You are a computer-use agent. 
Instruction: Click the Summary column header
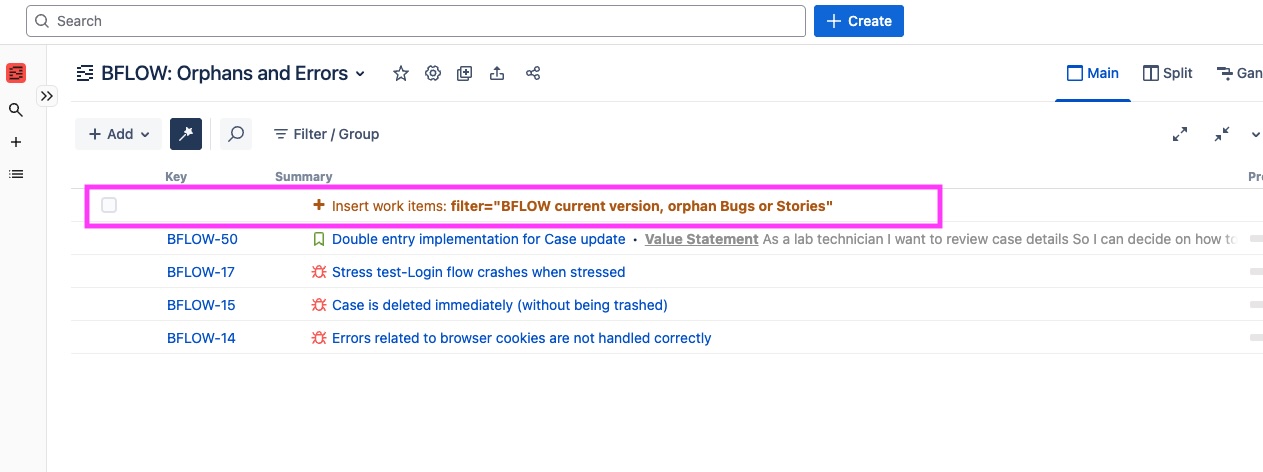tap(304, 177)
